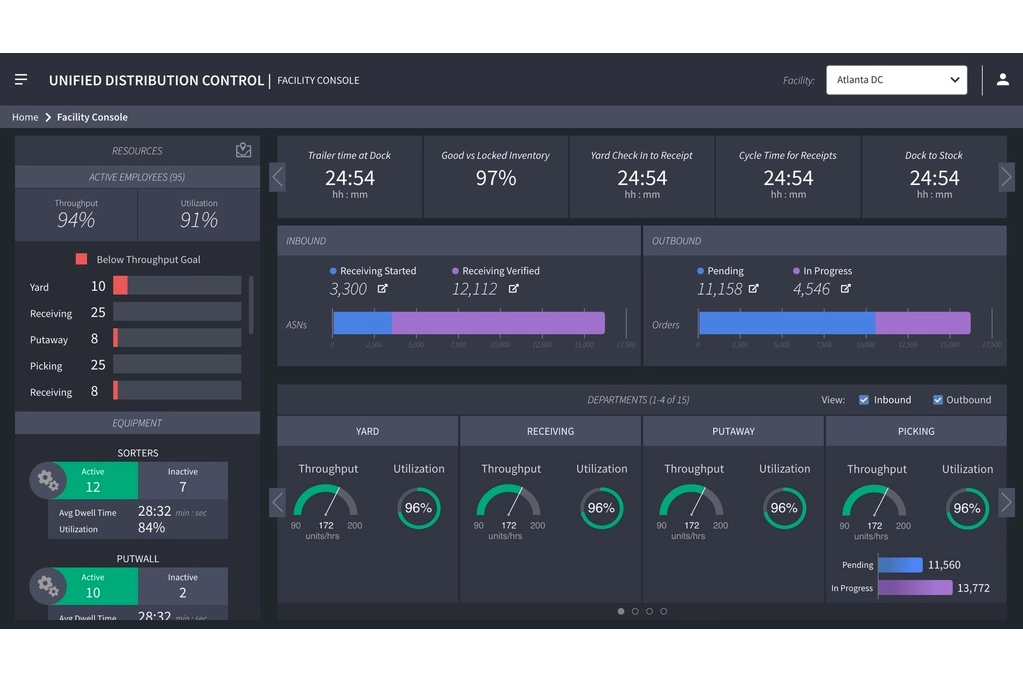Open the Atlanta DC facility dropdown

(896, 80)
